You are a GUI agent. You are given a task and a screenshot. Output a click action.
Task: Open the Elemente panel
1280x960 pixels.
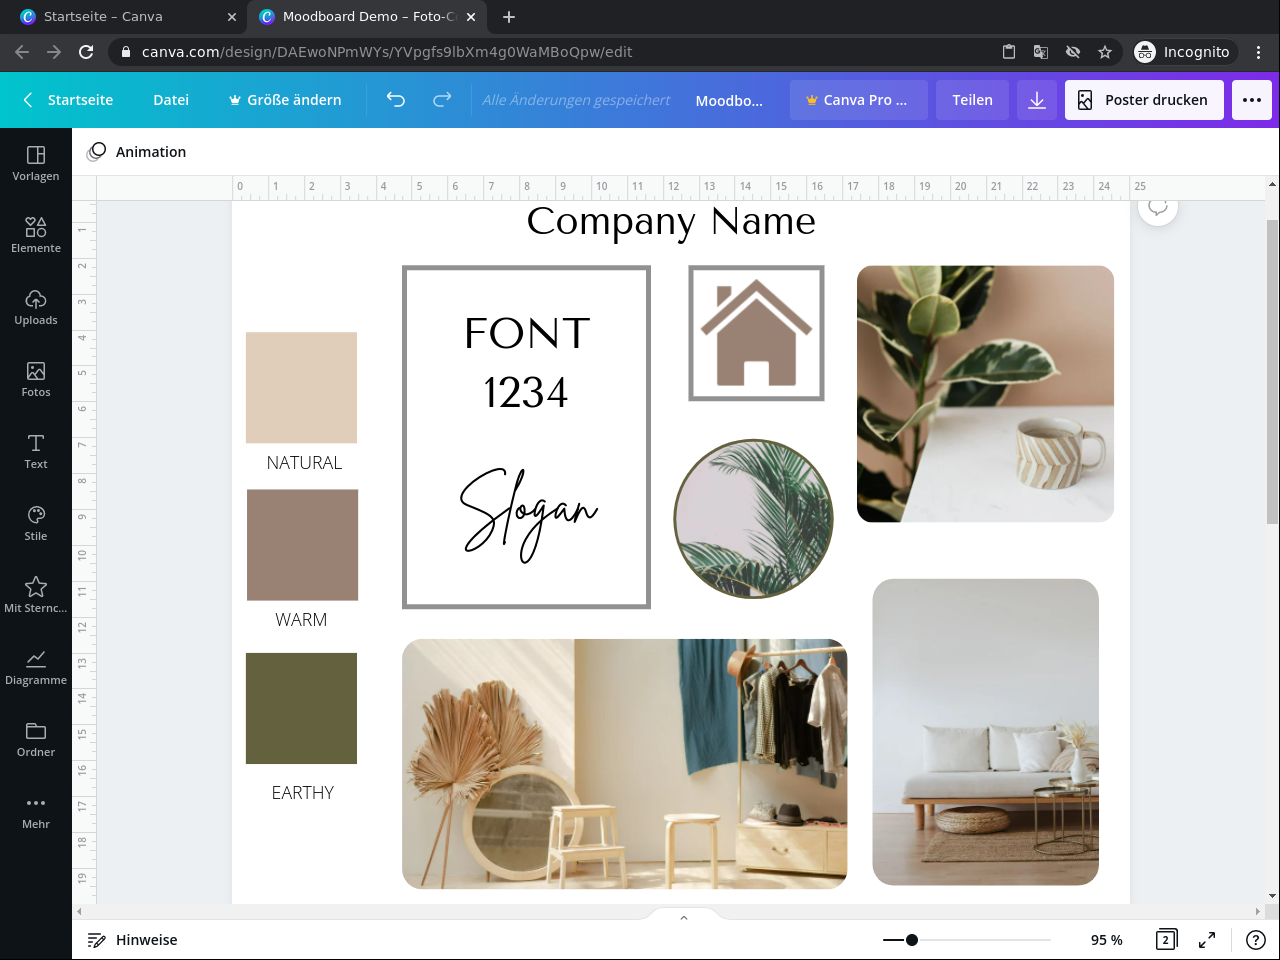(36, 235)
